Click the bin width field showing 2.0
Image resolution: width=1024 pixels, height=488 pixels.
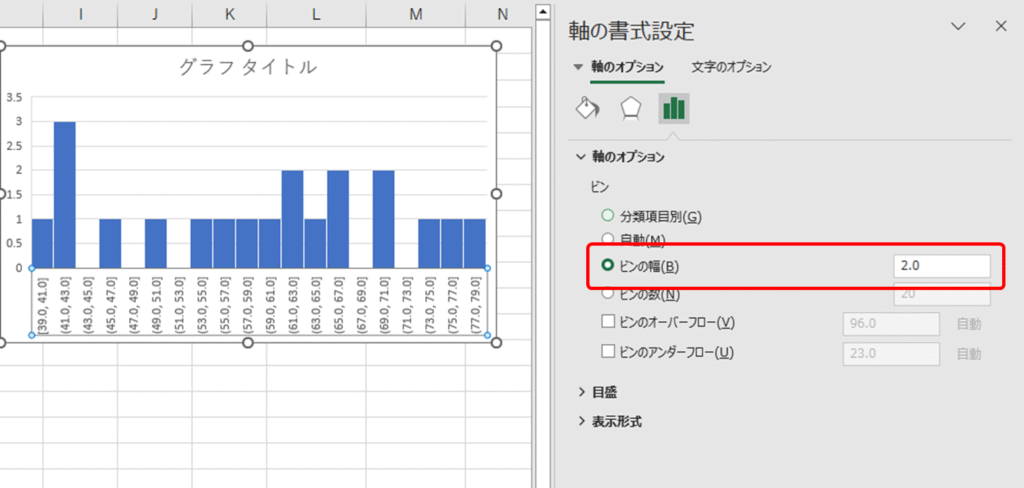940,266
